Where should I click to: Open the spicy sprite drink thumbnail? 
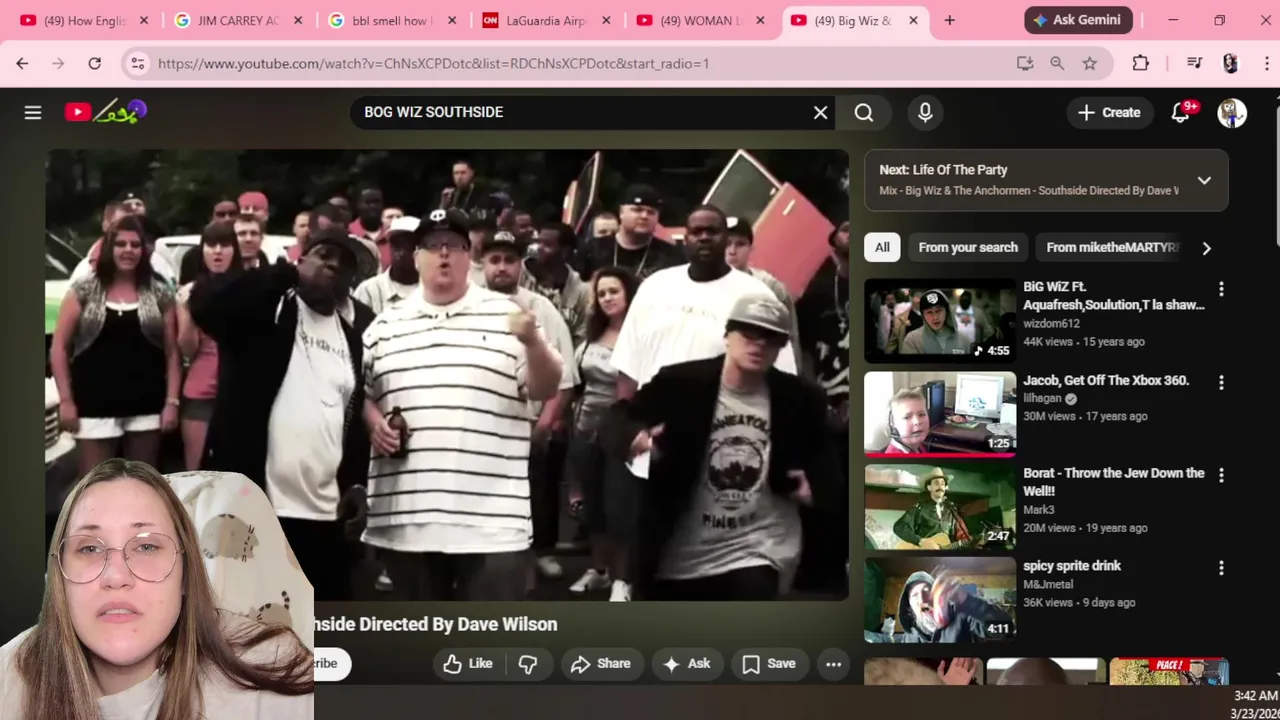[x=940, y=599]
